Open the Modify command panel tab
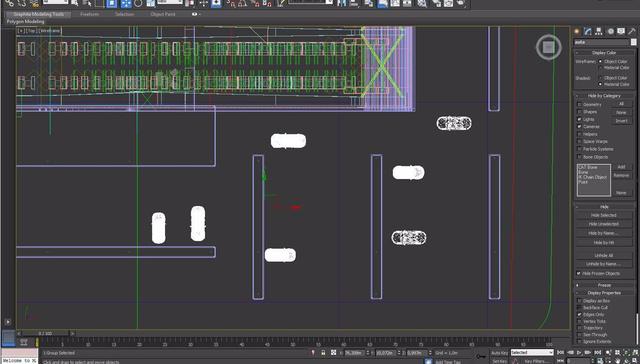 pos(588,31)
